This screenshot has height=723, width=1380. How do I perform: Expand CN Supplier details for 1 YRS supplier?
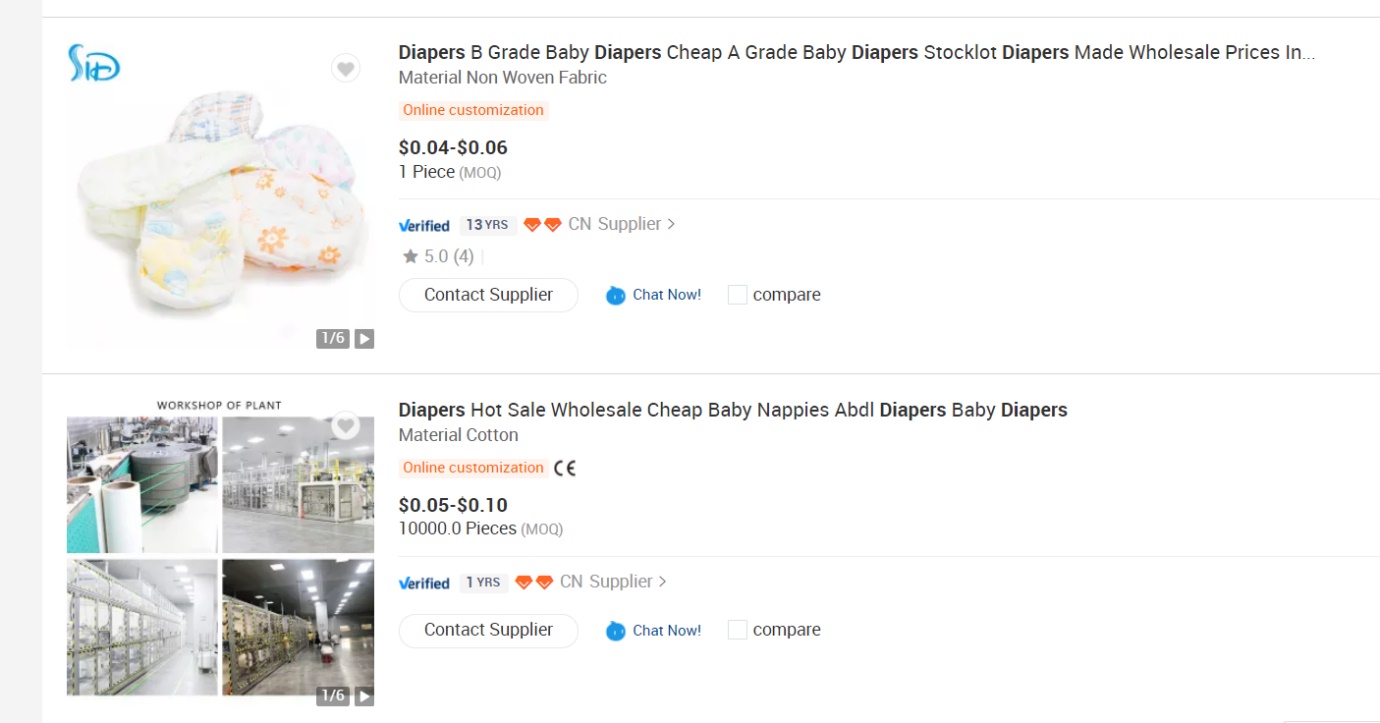[613, 582]
